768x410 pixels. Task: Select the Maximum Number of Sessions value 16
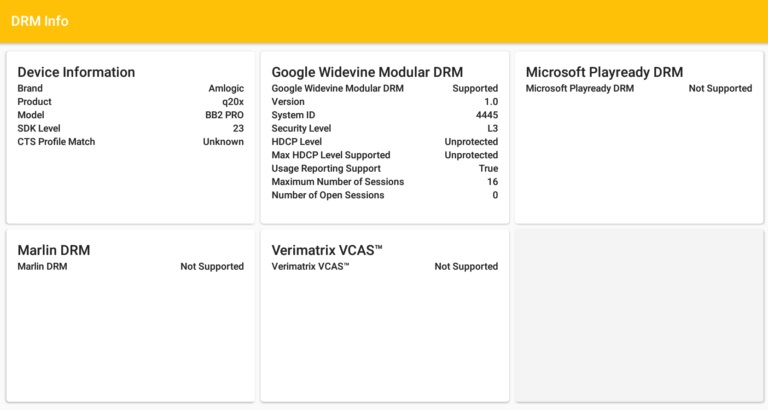coord(492,182)
